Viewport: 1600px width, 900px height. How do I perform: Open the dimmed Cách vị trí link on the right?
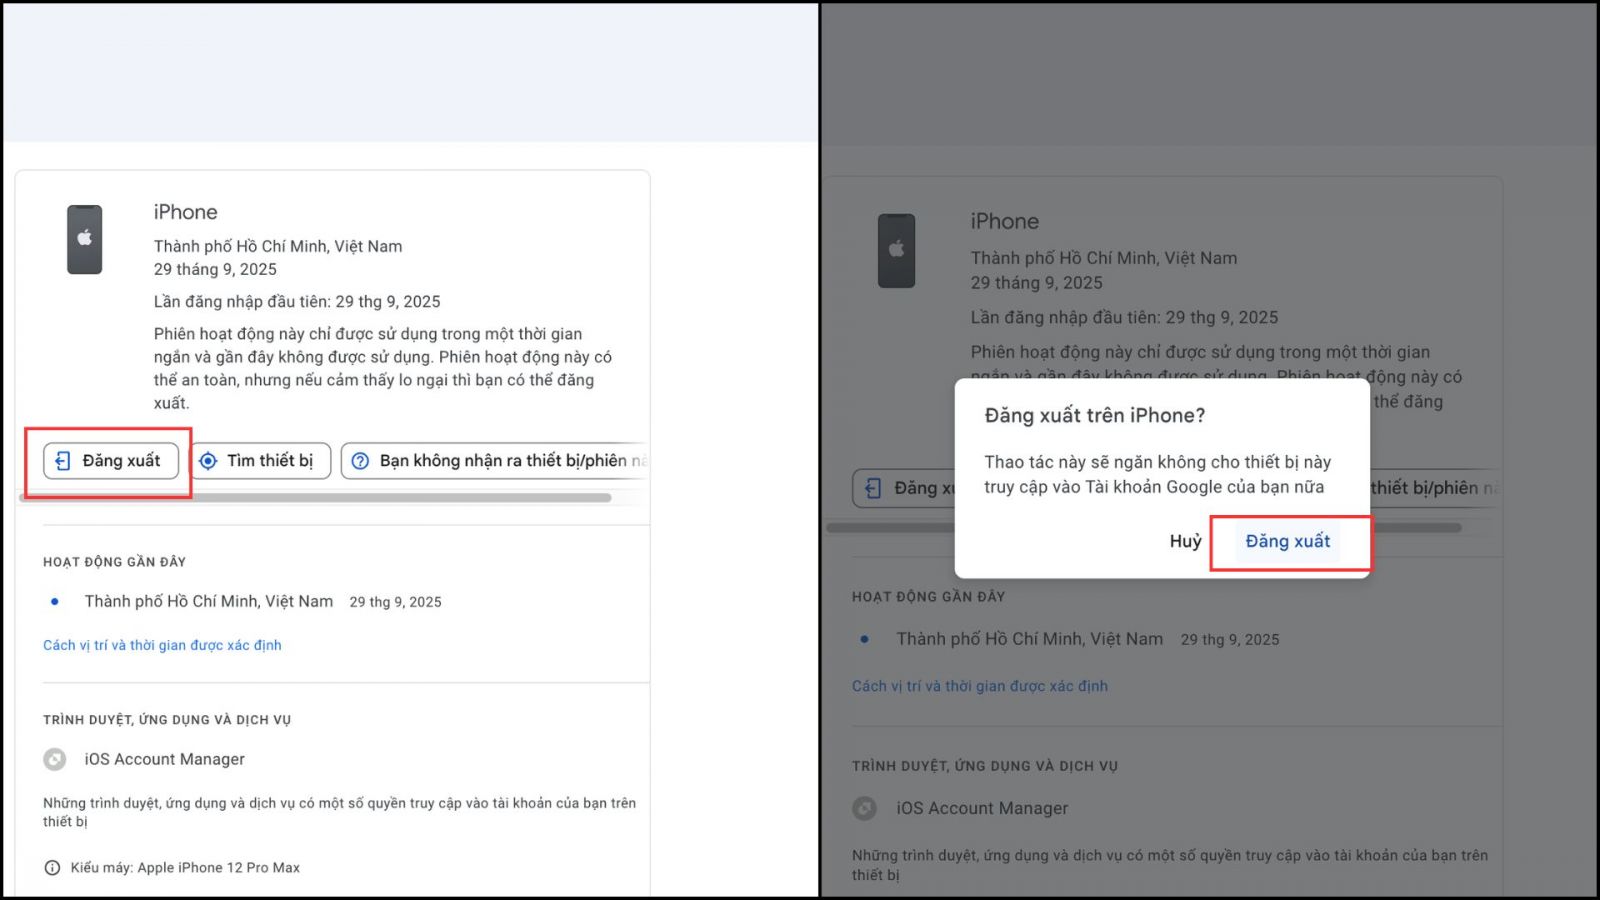[979, 686]
